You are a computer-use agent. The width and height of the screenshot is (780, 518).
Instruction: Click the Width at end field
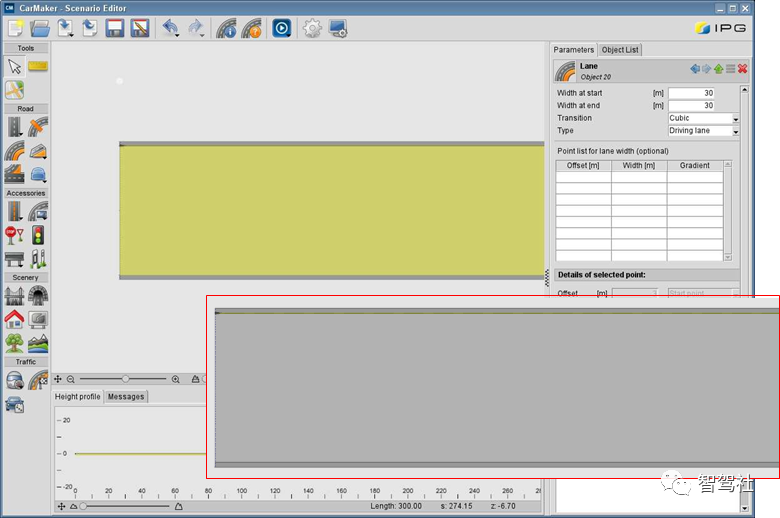click(691, 105)
